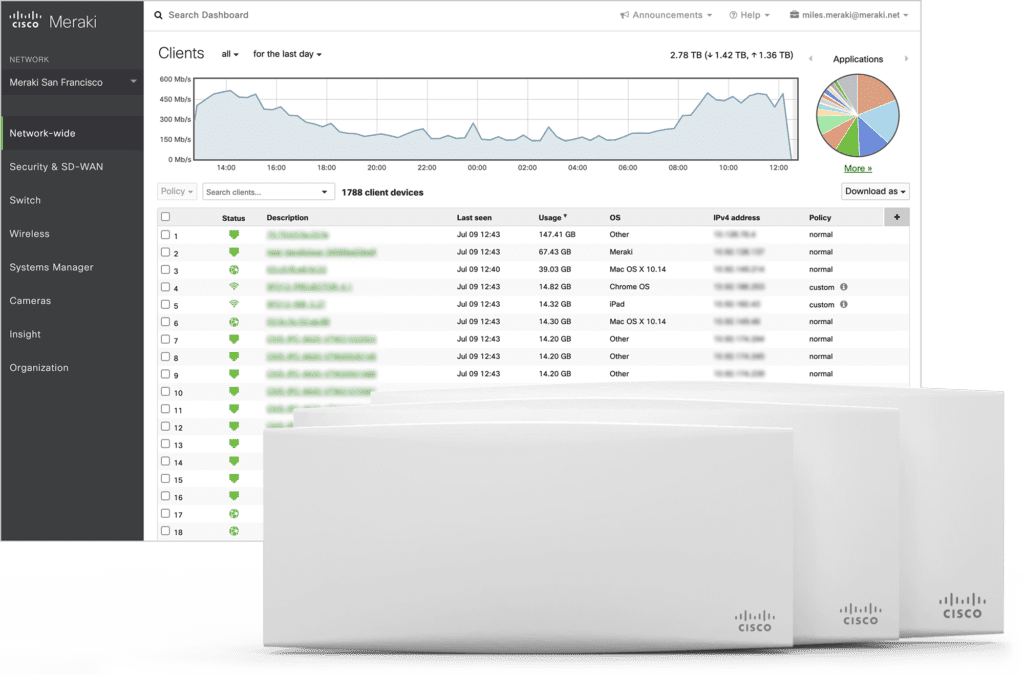
Task: Toggle the select-all clients checkbox
Action: pos(165,217)
